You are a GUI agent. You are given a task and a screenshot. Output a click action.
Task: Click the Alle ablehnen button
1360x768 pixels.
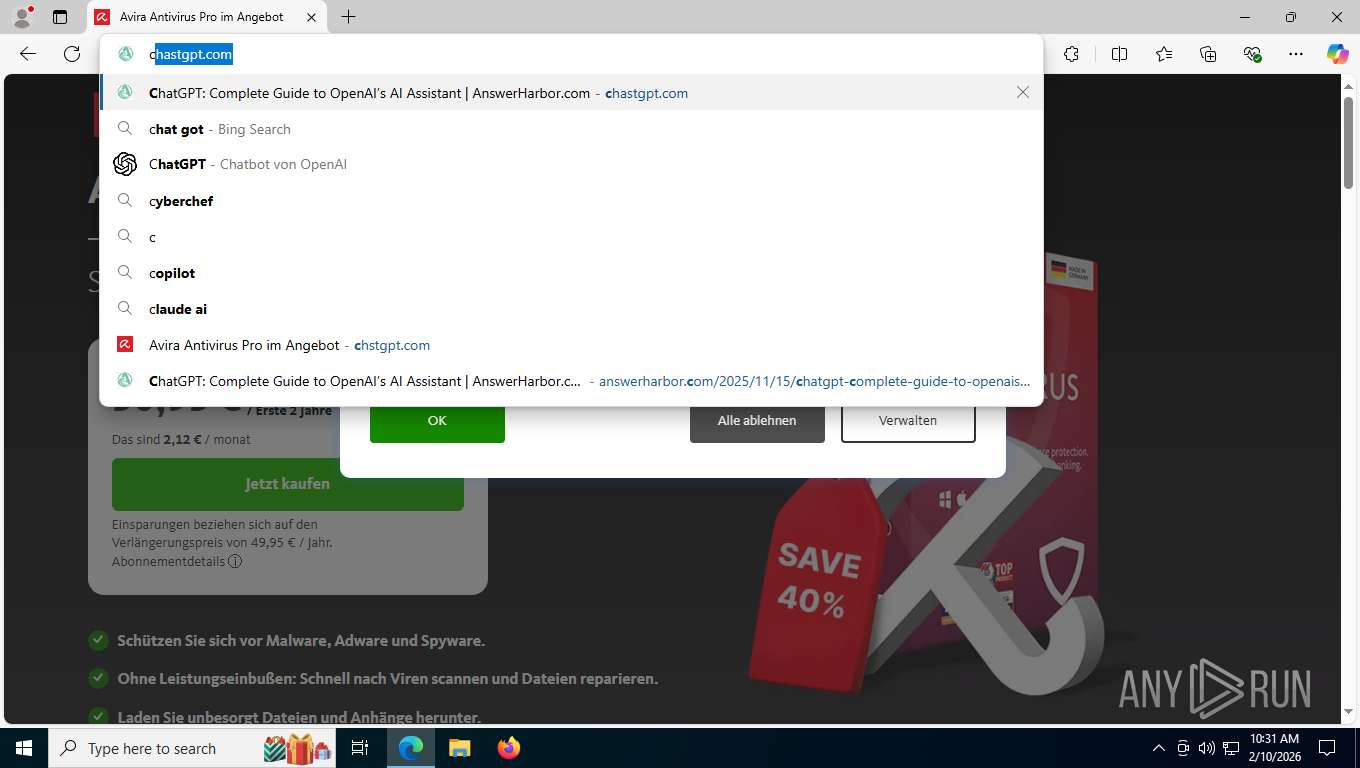(x=757, y=421)
